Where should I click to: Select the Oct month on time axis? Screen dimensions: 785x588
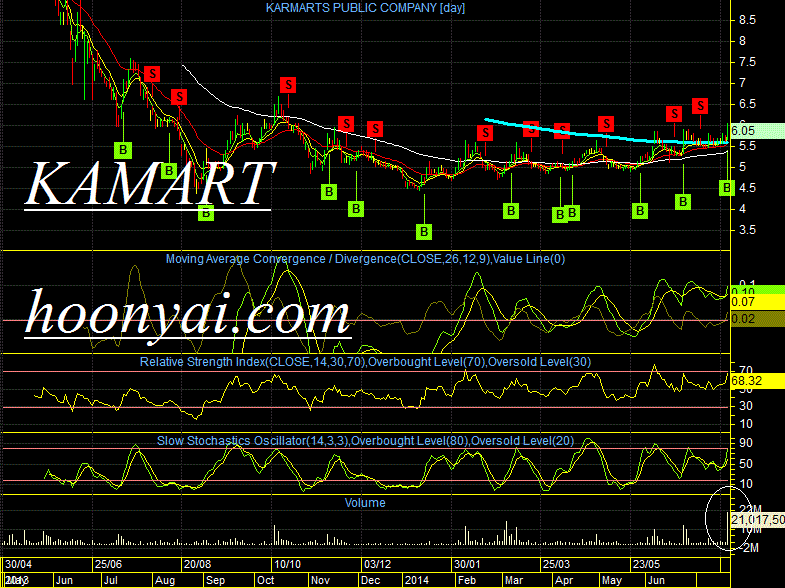265,580
